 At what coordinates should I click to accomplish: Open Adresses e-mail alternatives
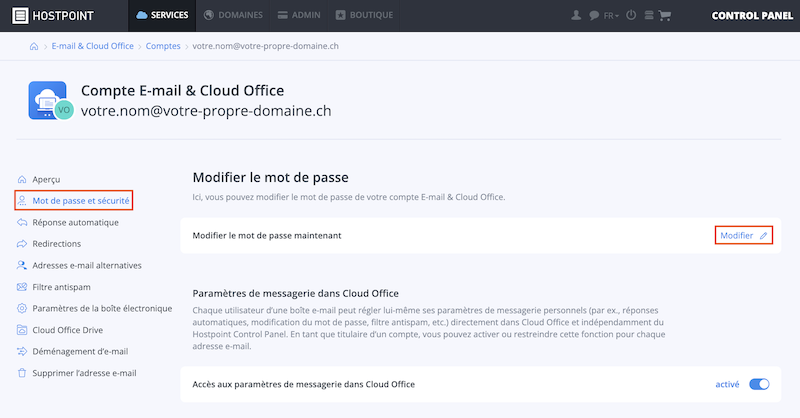pos(87,265)
